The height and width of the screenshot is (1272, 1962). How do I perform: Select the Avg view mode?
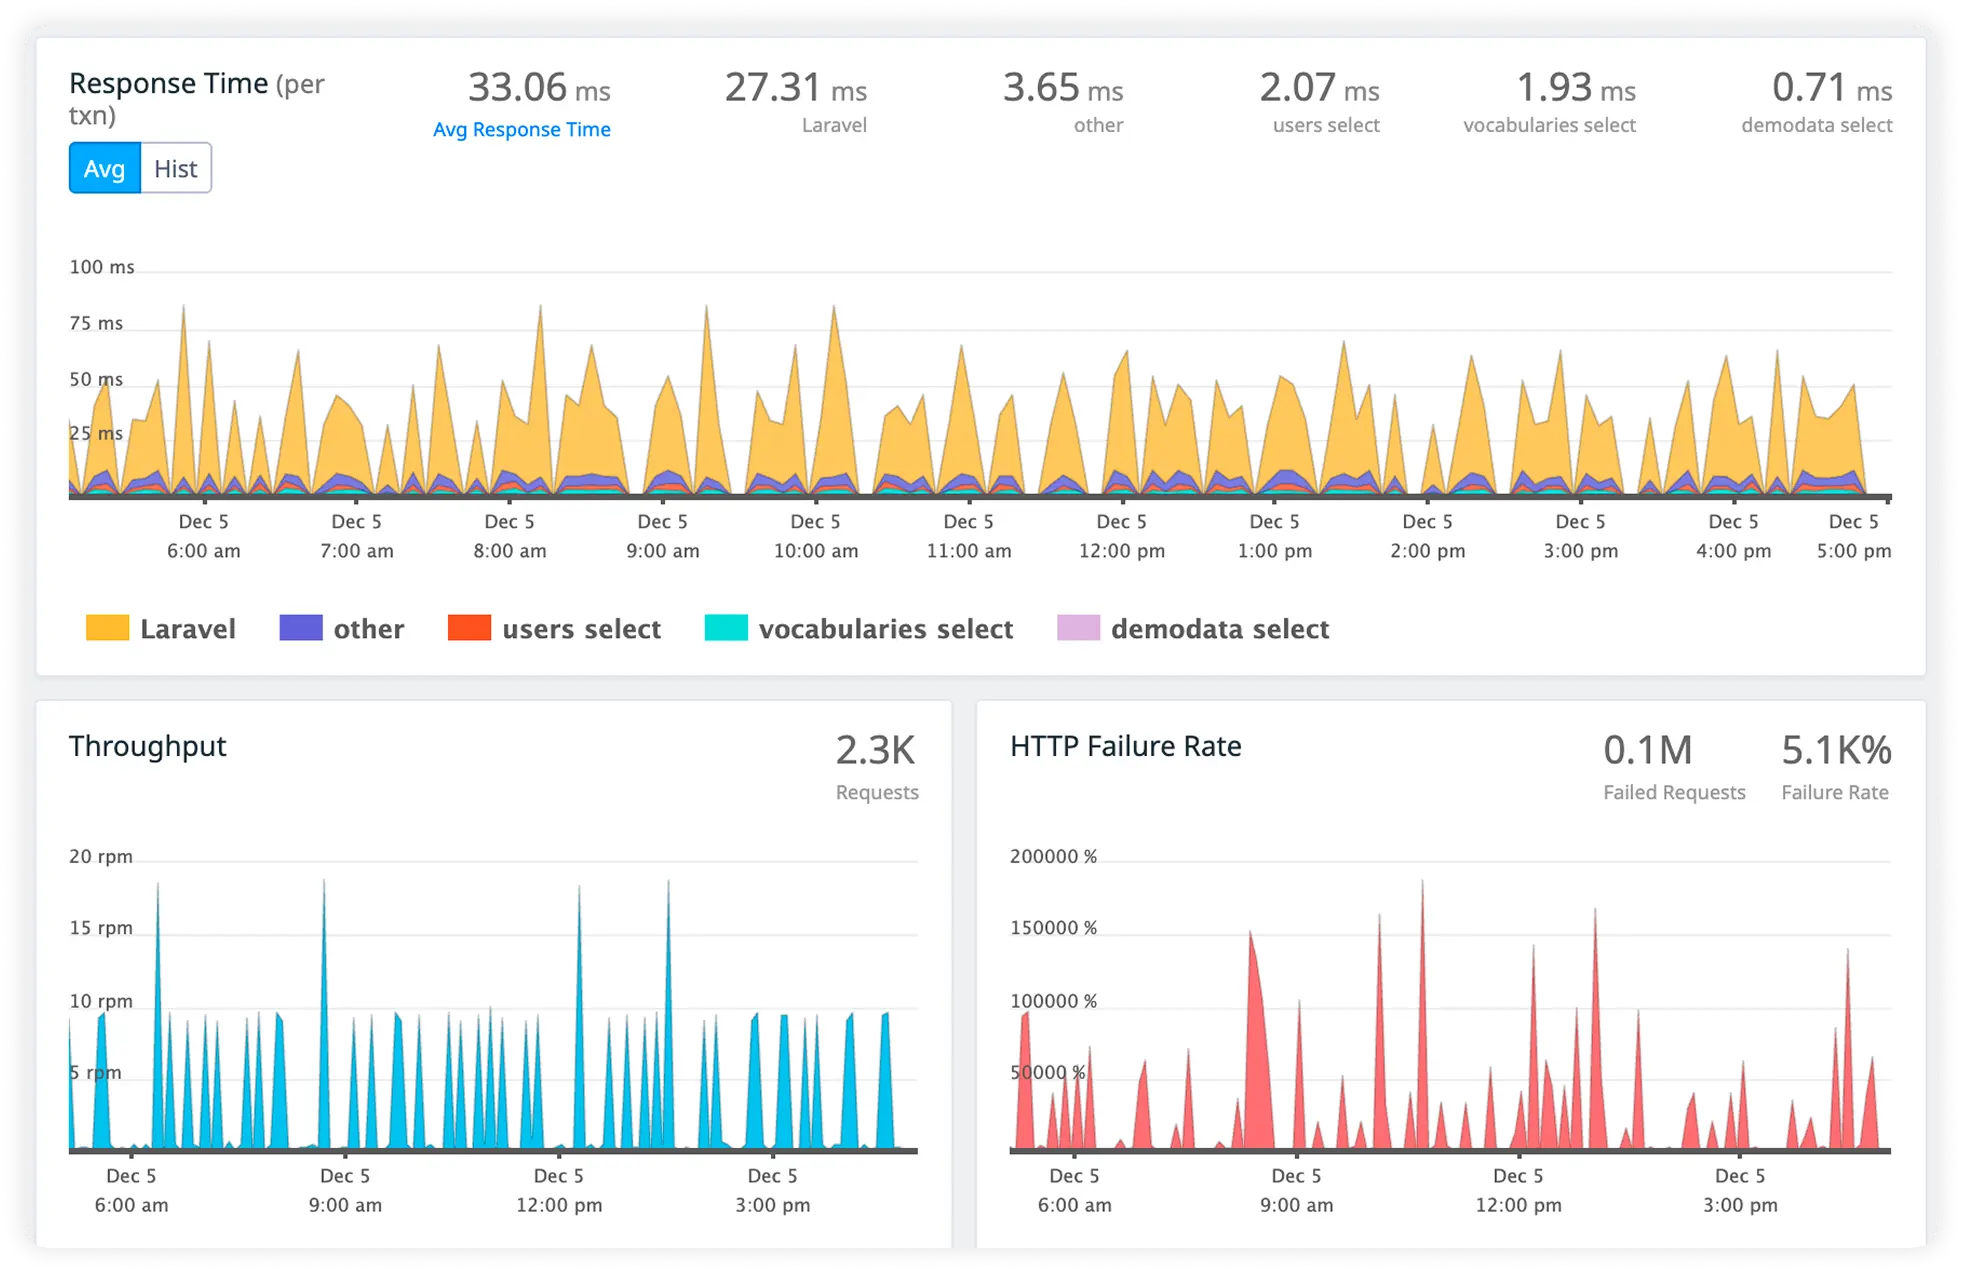coord(104,168)
